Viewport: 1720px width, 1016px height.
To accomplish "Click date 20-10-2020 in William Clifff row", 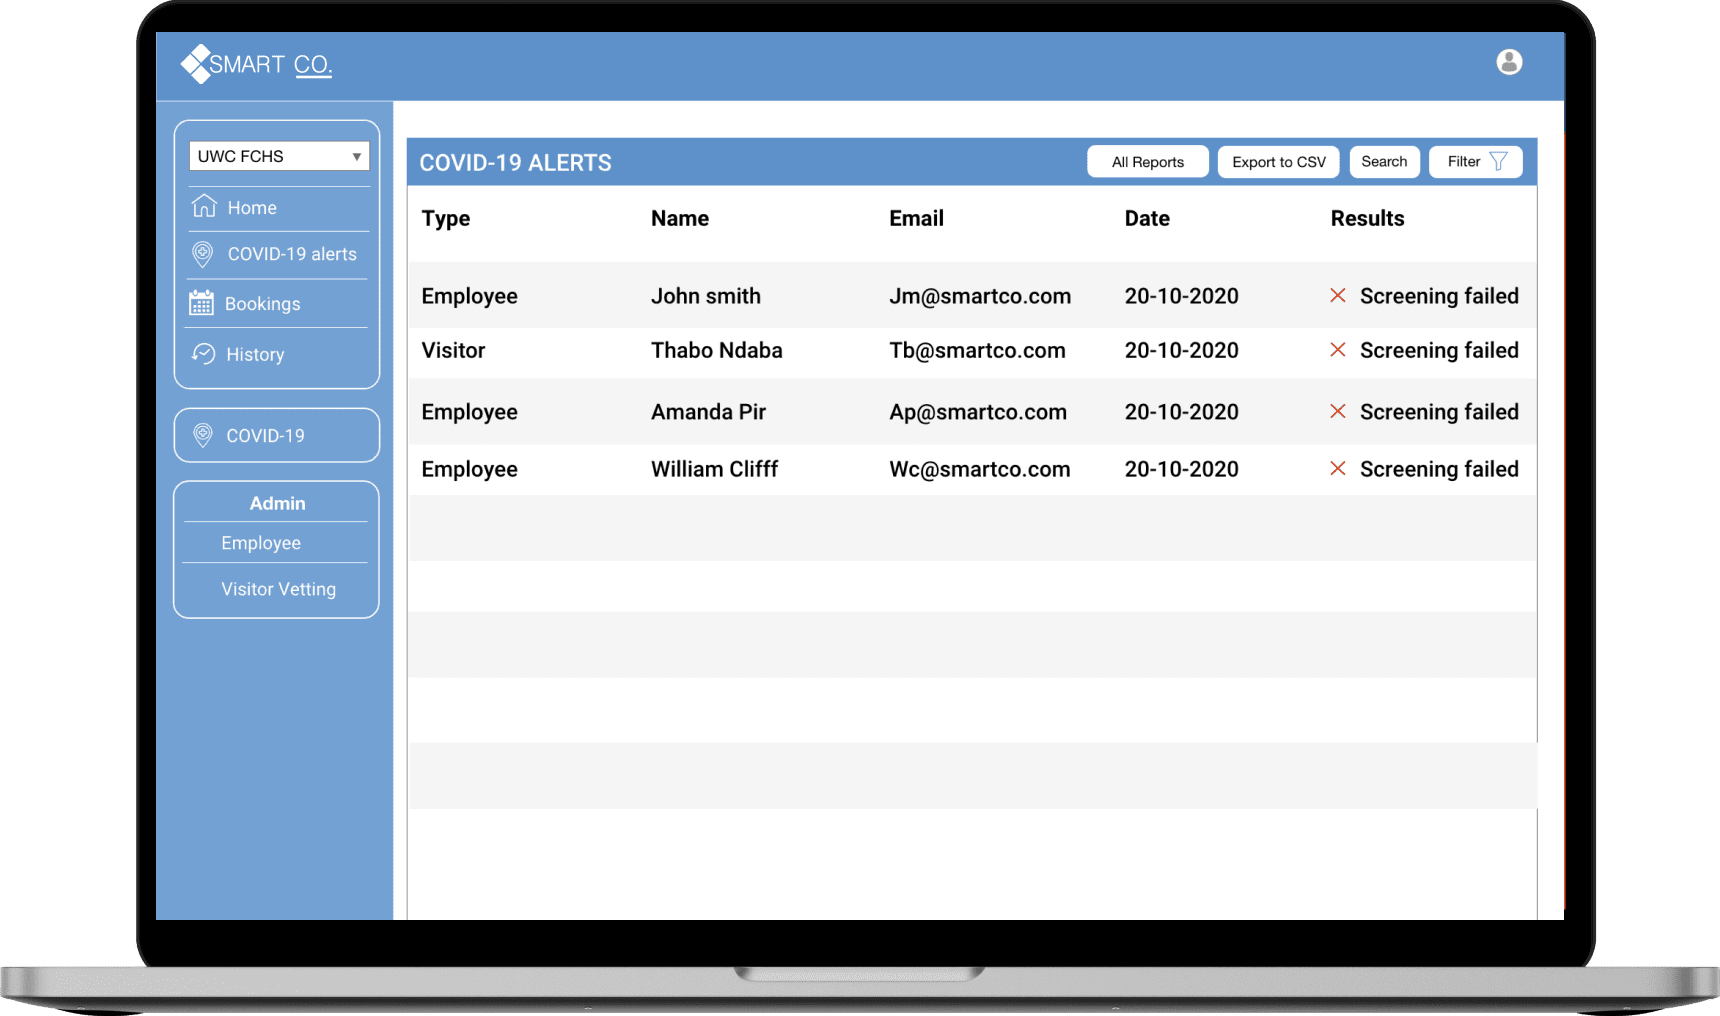I will click(1181, 469).
